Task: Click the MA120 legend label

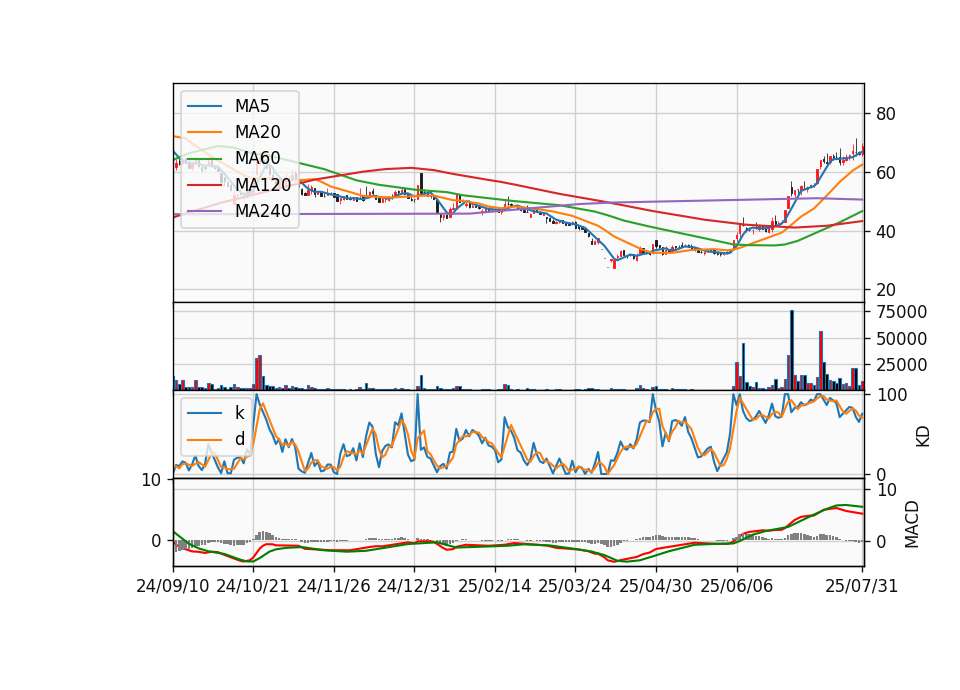Action: coord(263,184)
